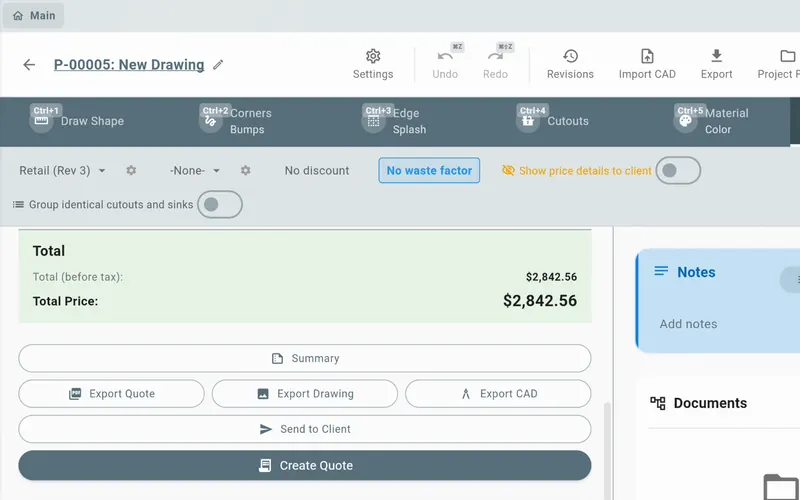The height and width of the screenshot is (500, 800).
Task: Open settings gear beside -None- dropdown
Action: (245, 170)
